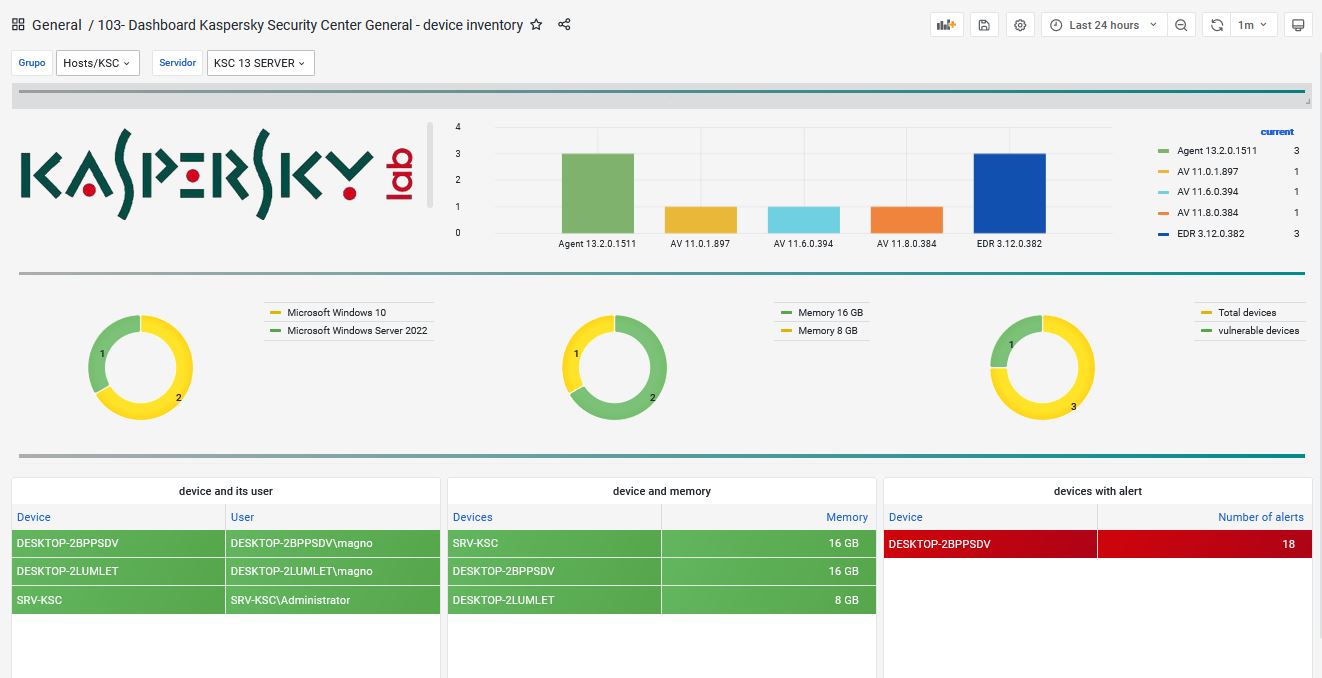1322x678 pixels.
Task: Toggle Memory 8 GB legend entry
Action: click(x=827, y=331)
